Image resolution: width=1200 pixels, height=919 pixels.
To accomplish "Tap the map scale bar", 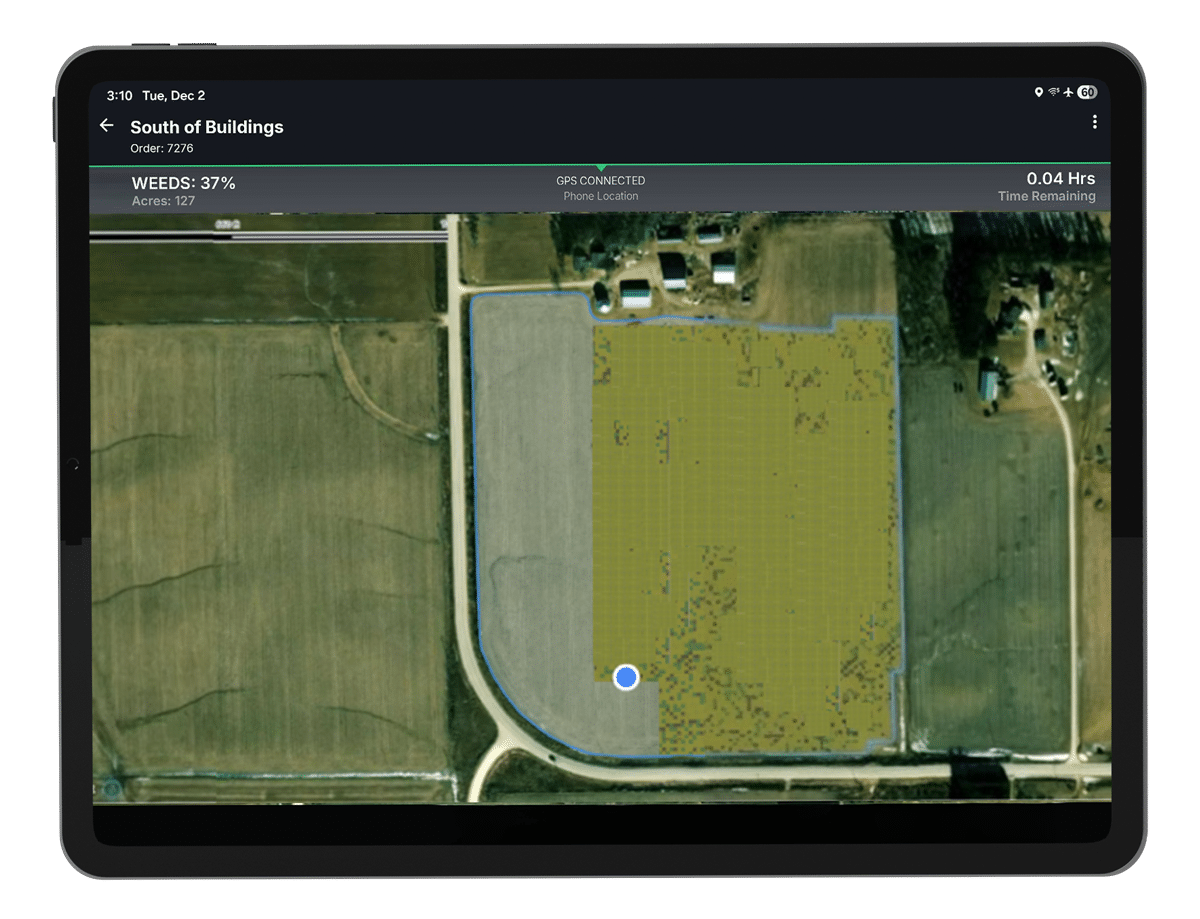I will coord(268,234).
